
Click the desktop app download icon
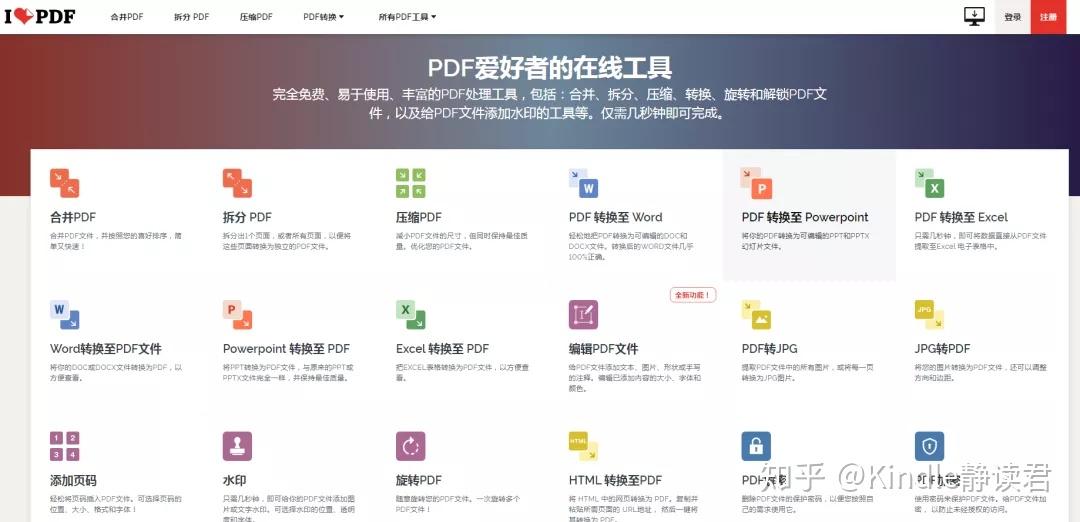point(974,17)
